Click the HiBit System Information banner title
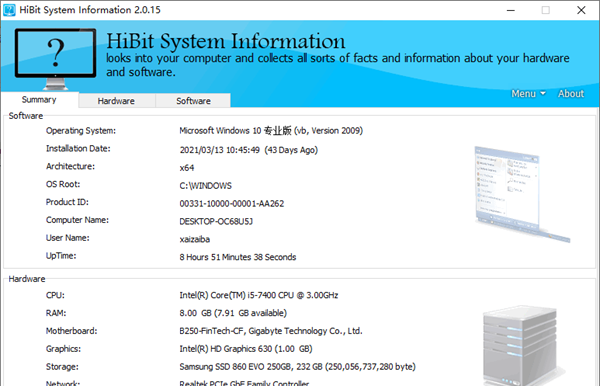The height and width of the screenshot is (386, 600). (226, 41)
